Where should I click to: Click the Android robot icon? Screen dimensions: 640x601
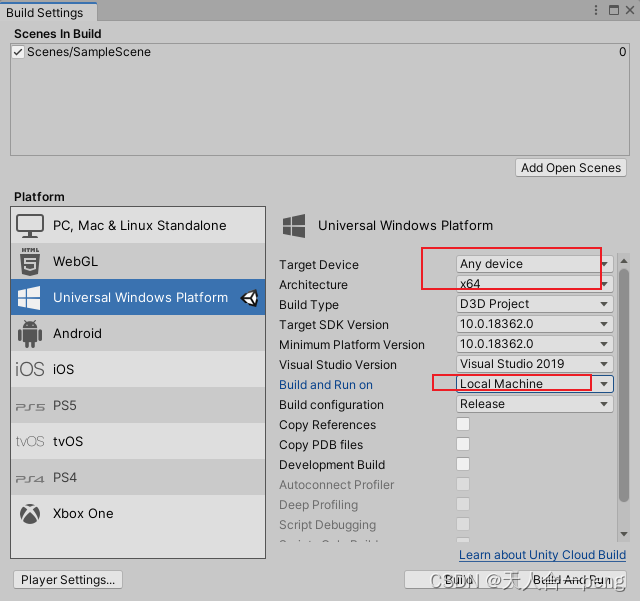30,334
